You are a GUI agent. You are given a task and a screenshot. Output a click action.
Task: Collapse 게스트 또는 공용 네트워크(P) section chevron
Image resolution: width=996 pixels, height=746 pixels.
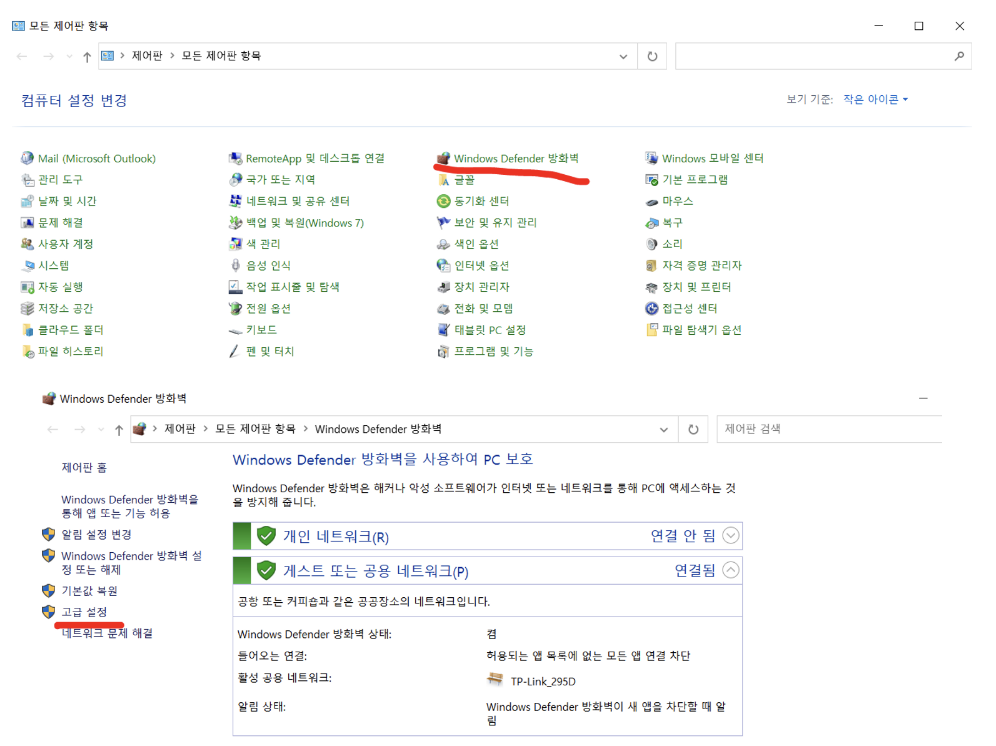click(x=730, y=570)
